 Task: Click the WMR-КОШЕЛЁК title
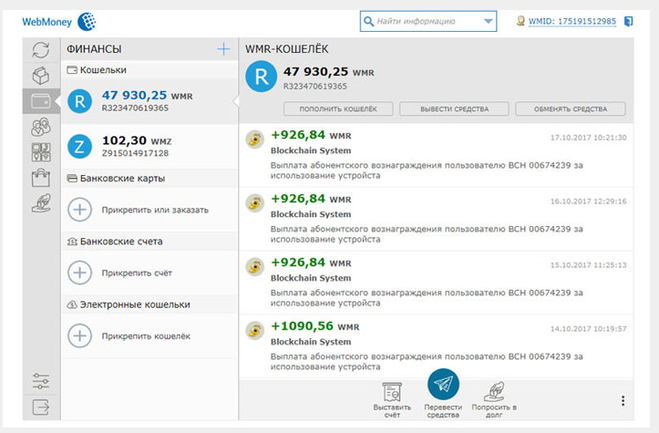pos(287,49)
